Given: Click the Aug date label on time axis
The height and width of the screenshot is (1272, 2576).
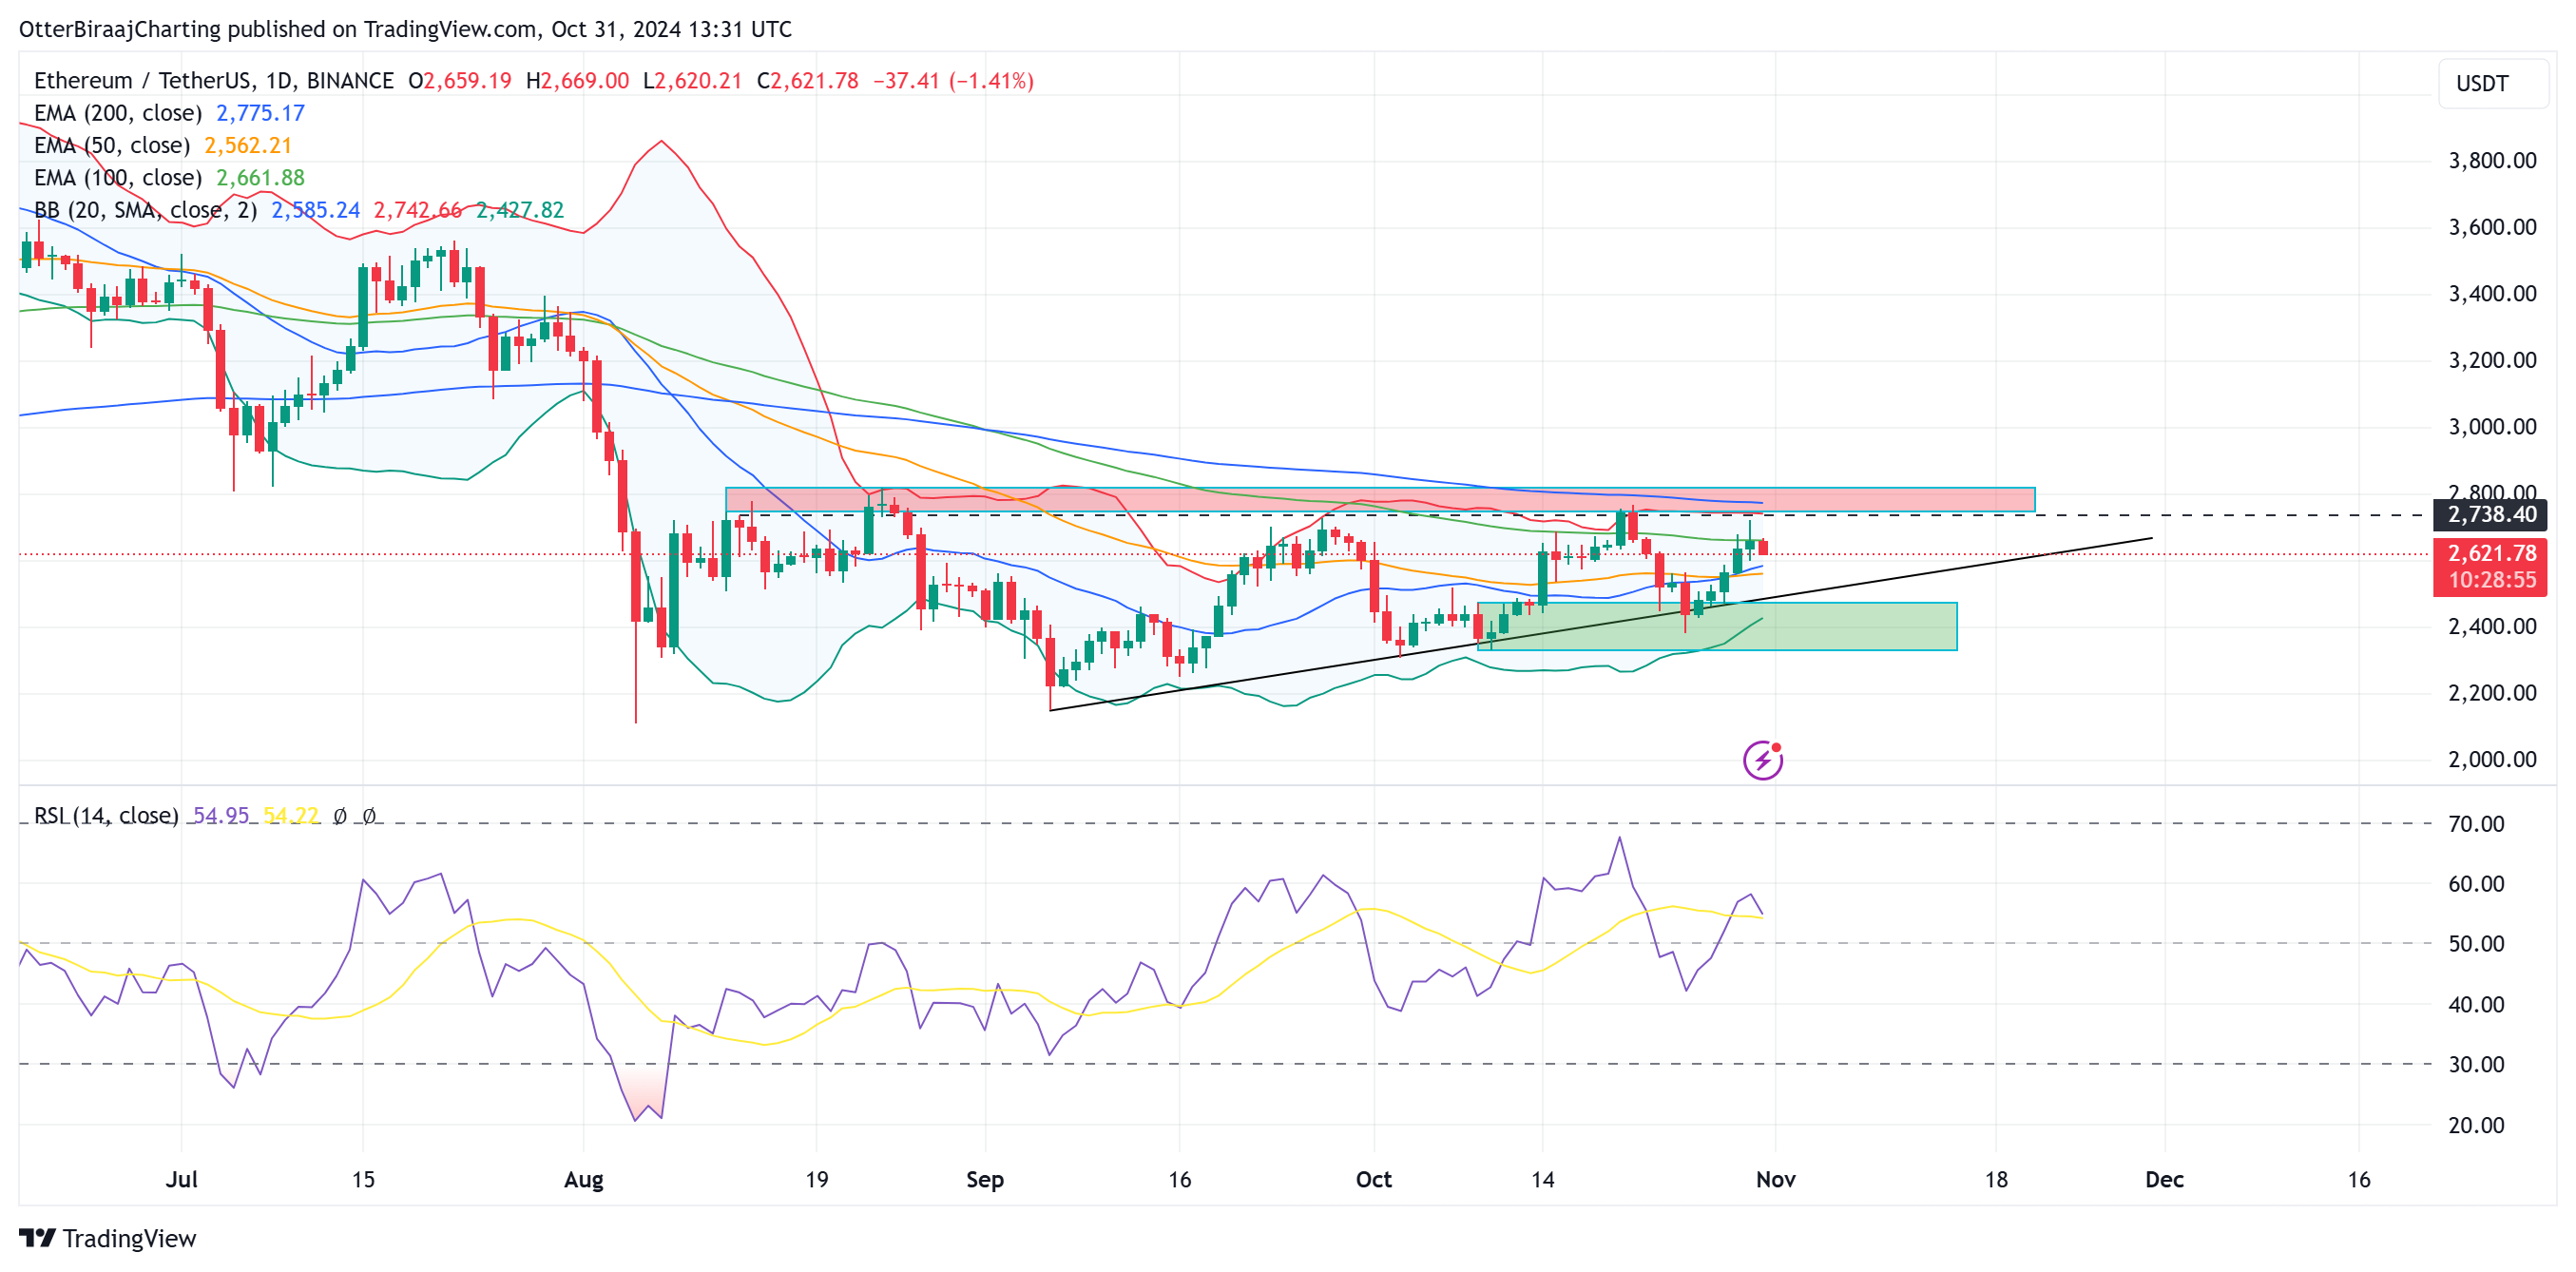Looking at the screenshot, I should (x=584, y=1179).
